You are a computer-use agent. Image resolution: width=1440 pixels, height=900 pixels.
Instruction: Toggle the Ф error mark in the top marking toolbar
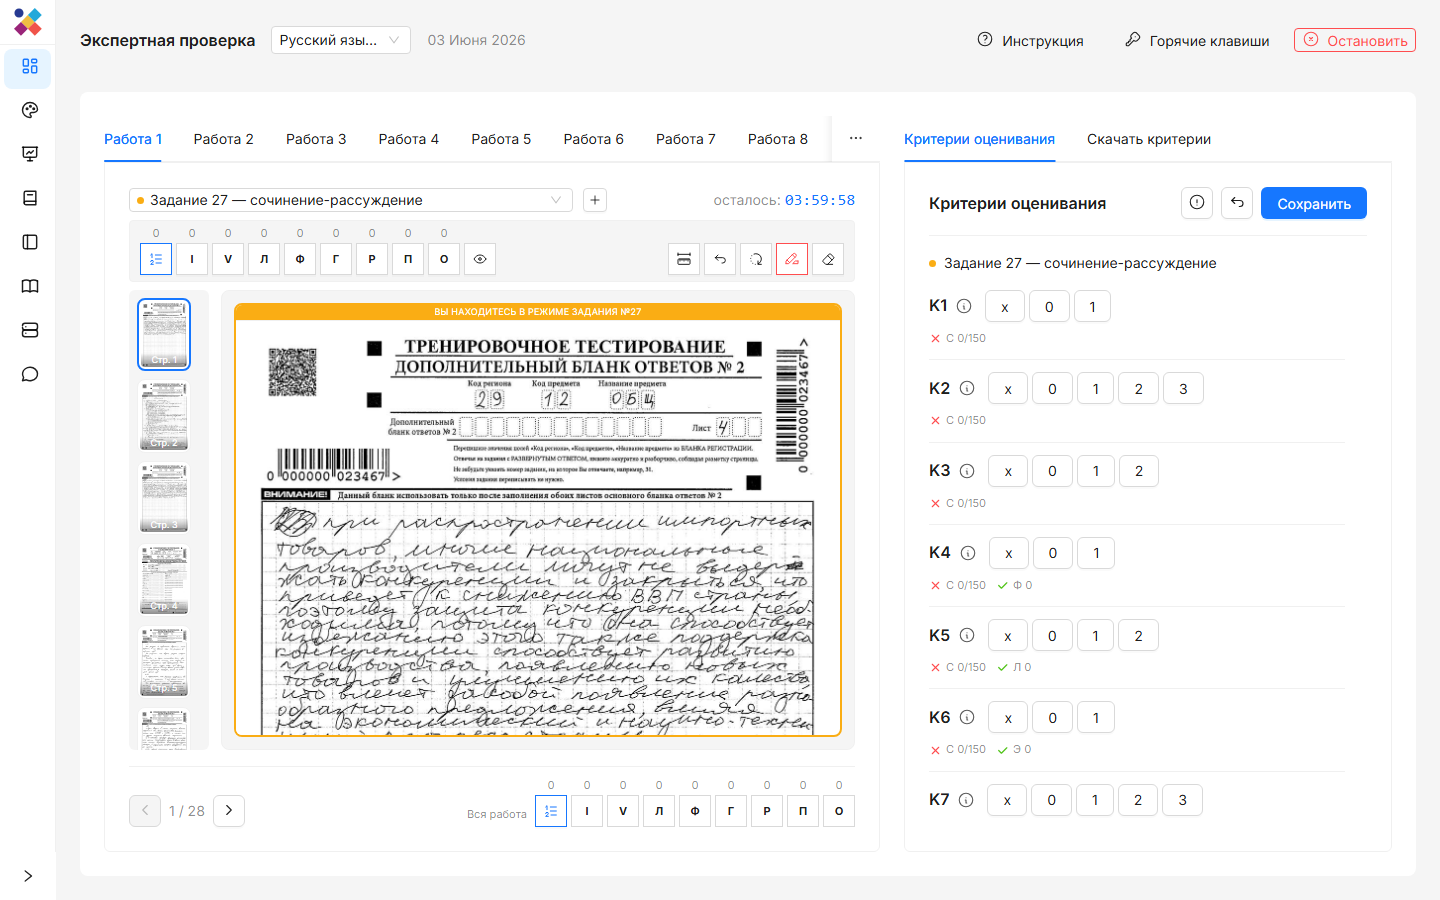[x=300, y=259]
